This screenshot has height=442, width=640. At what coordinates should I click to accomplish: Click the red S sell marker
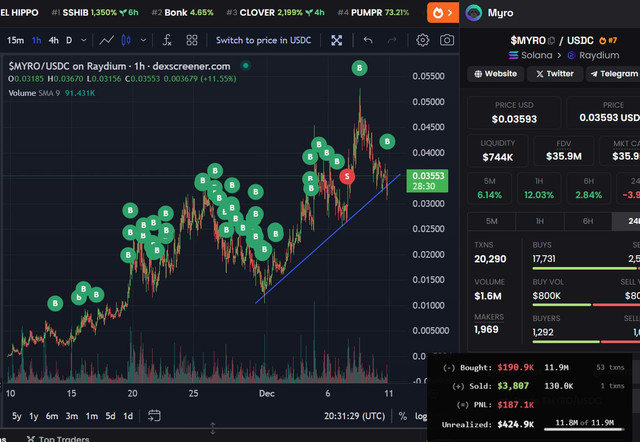pyautogui.click(x=347, y=176)
